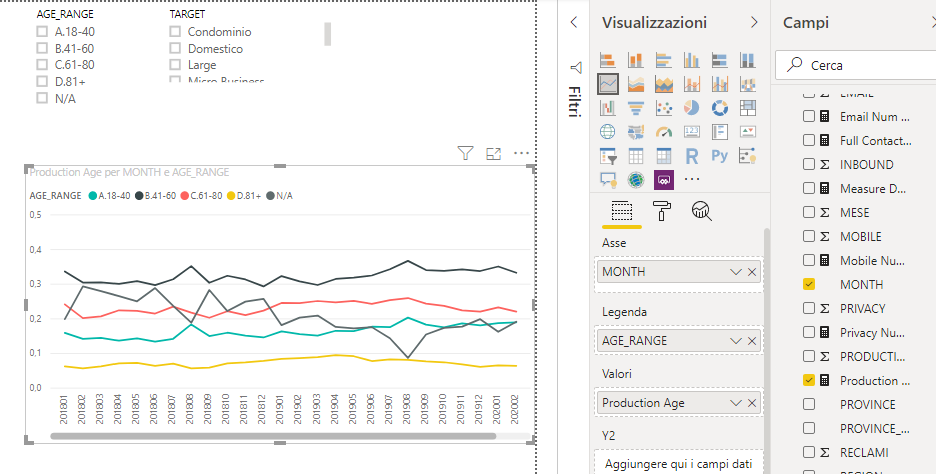Tick the B.41-60 age range checkbox
936x474 pixels.
pos(42,48)
